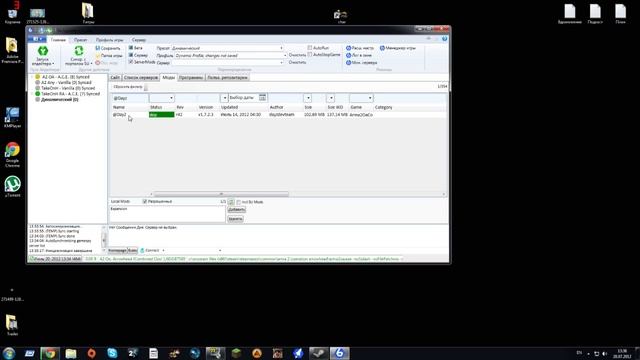
Task: Open the game folder icon in the ribbon
Action: 98,56
